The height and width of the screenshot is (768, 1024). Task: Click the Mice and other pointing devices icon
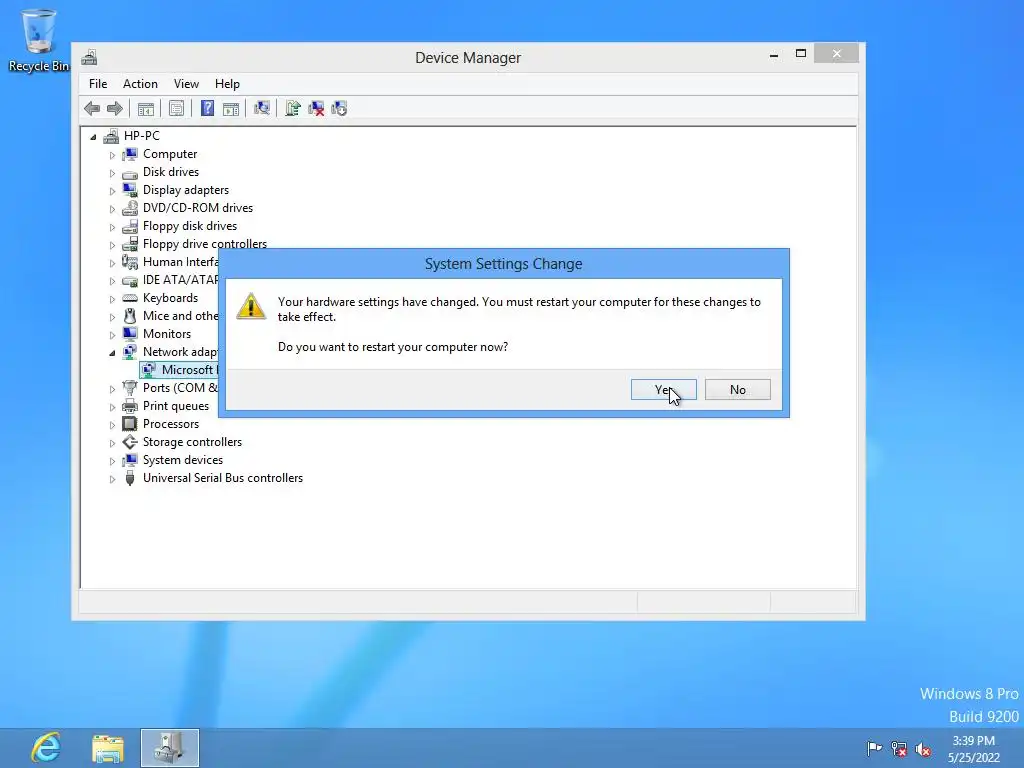130,316
